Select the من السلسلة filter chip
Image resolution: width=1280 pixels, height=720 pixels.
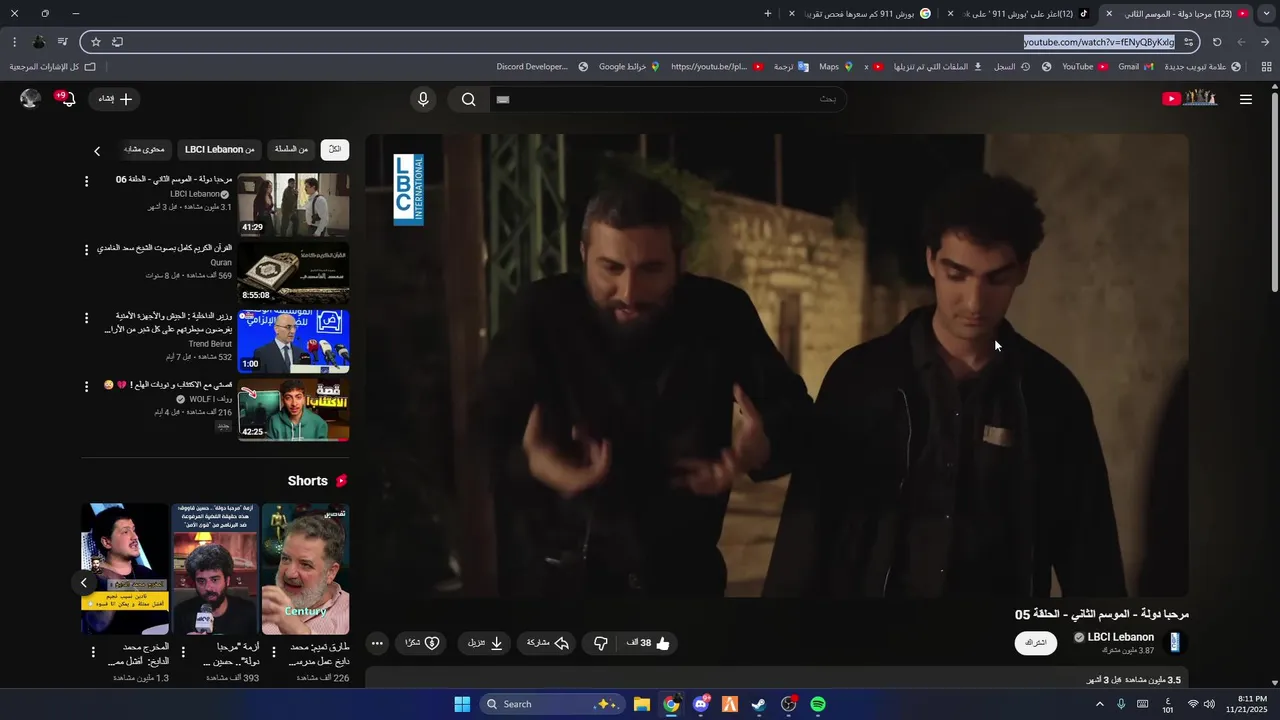point(292,149)
